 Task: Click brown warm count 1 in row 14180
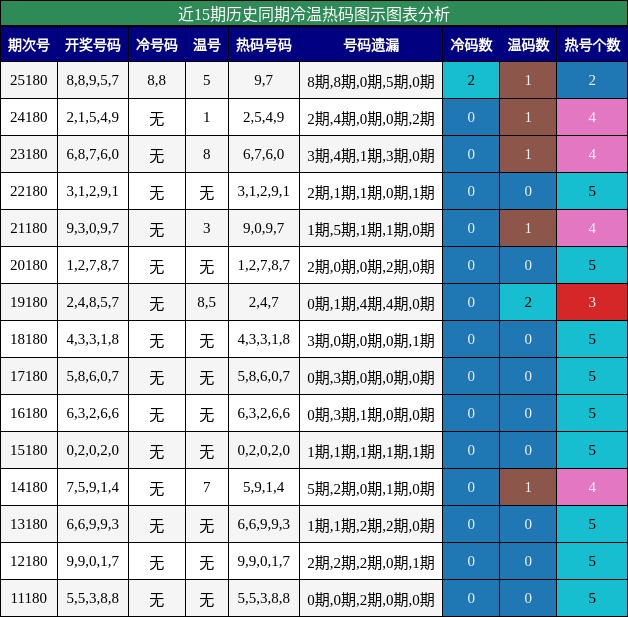coord(528,487)
